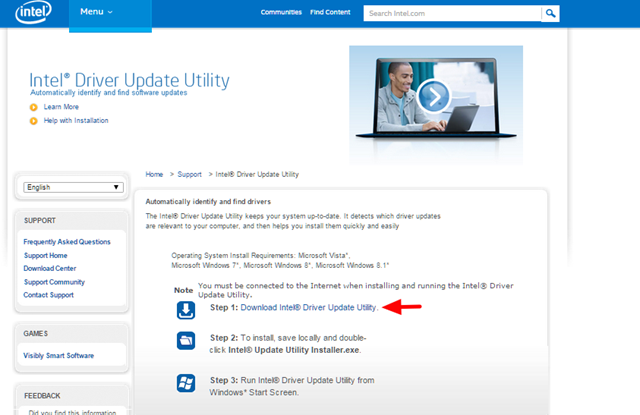Image resolution: width=640 pixels, height=415 pixels.
Task: Click the laptop video thumbnail
Action: pyautogui.click(x=436, y=105)
